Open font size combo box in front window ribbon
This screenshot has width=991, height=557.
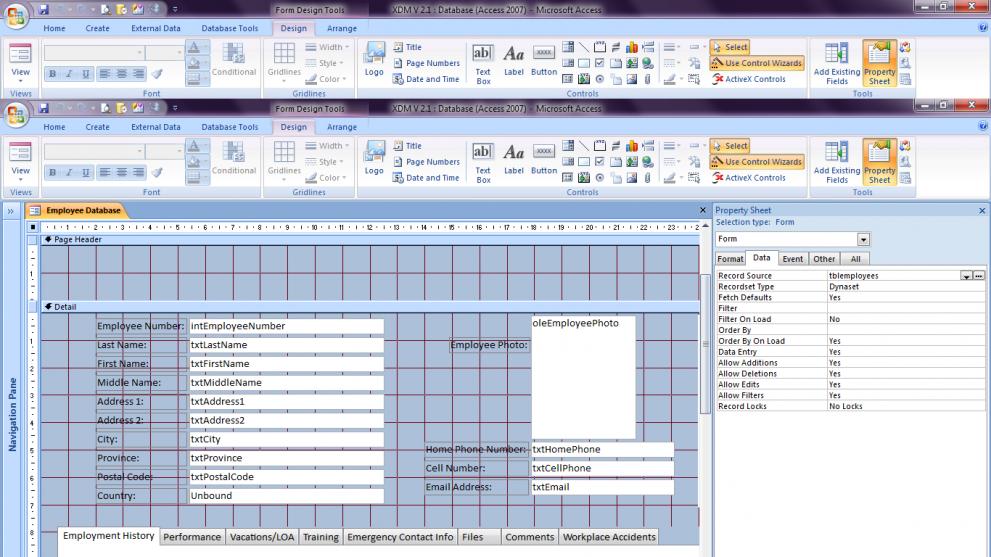(164, 151)
